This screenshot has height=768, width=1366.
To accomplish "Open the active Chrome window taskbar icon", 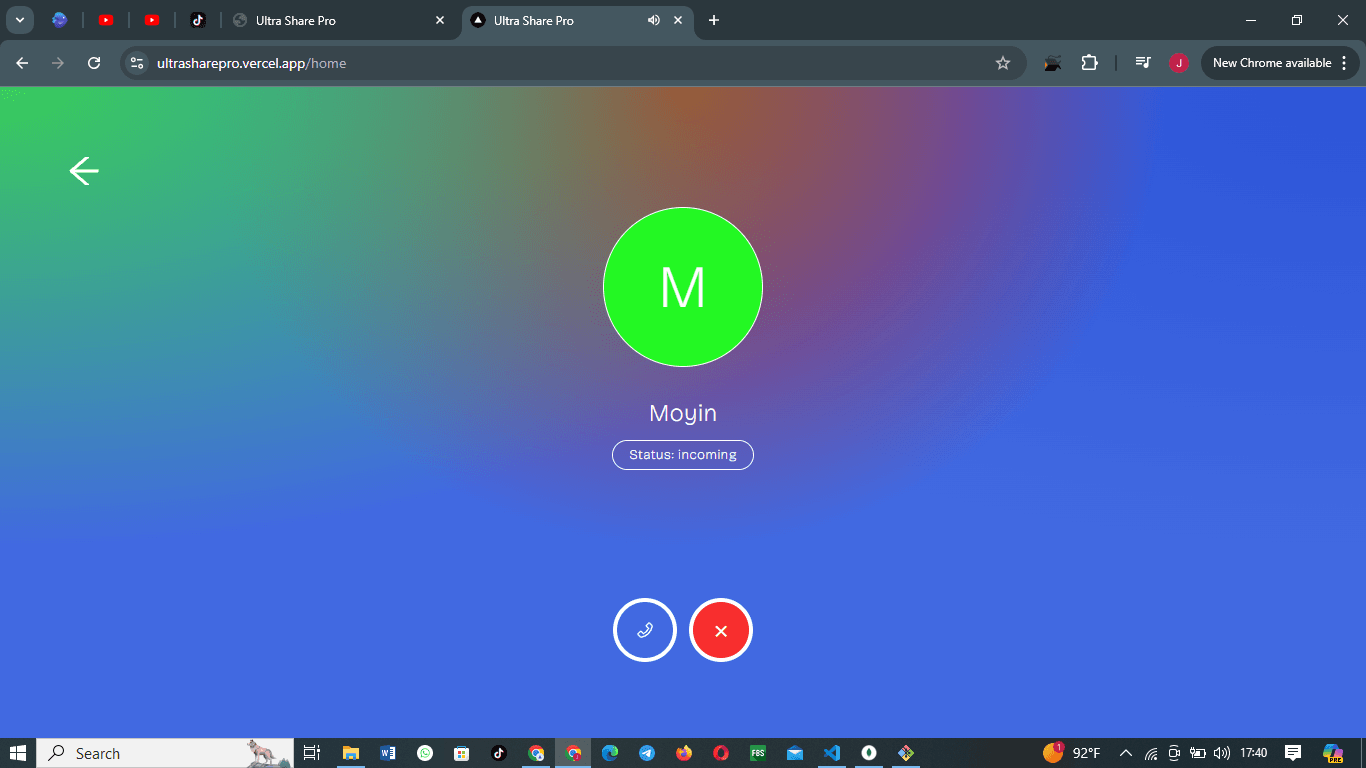I will pos(573,753).
